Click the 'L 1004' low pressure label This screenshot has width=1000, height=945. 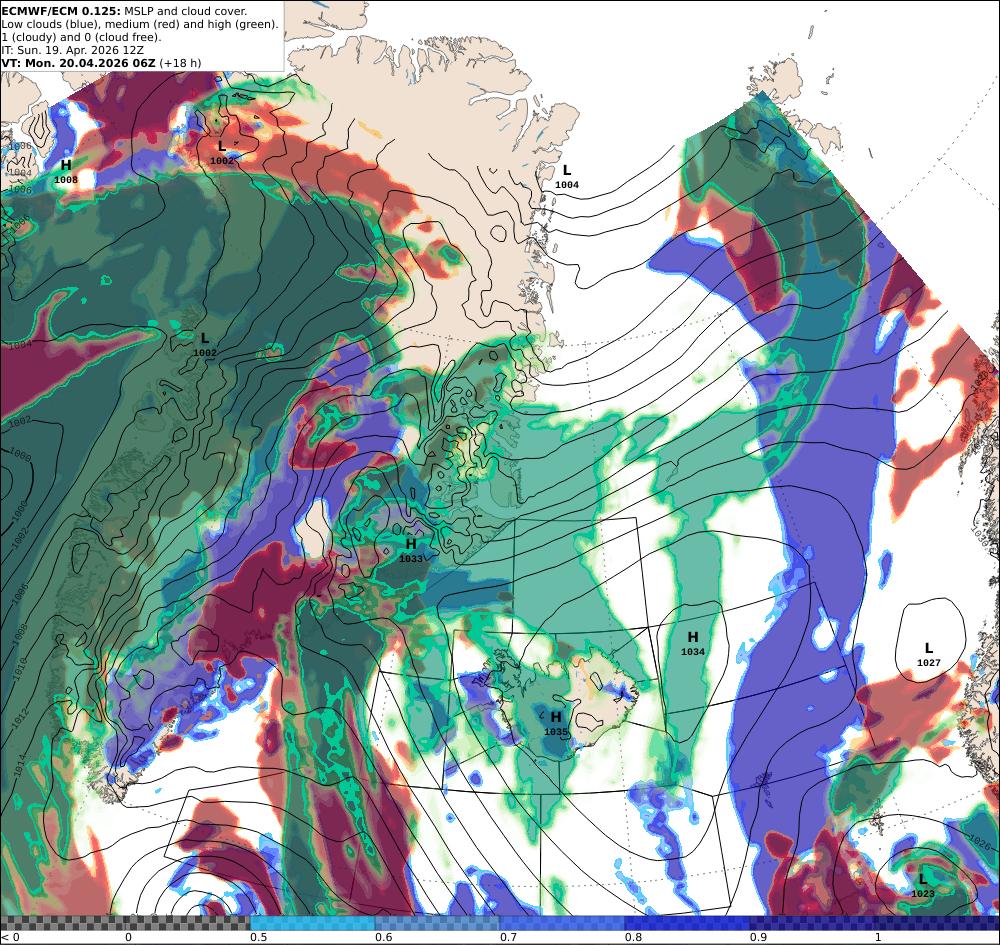click(x=567, y=177)
